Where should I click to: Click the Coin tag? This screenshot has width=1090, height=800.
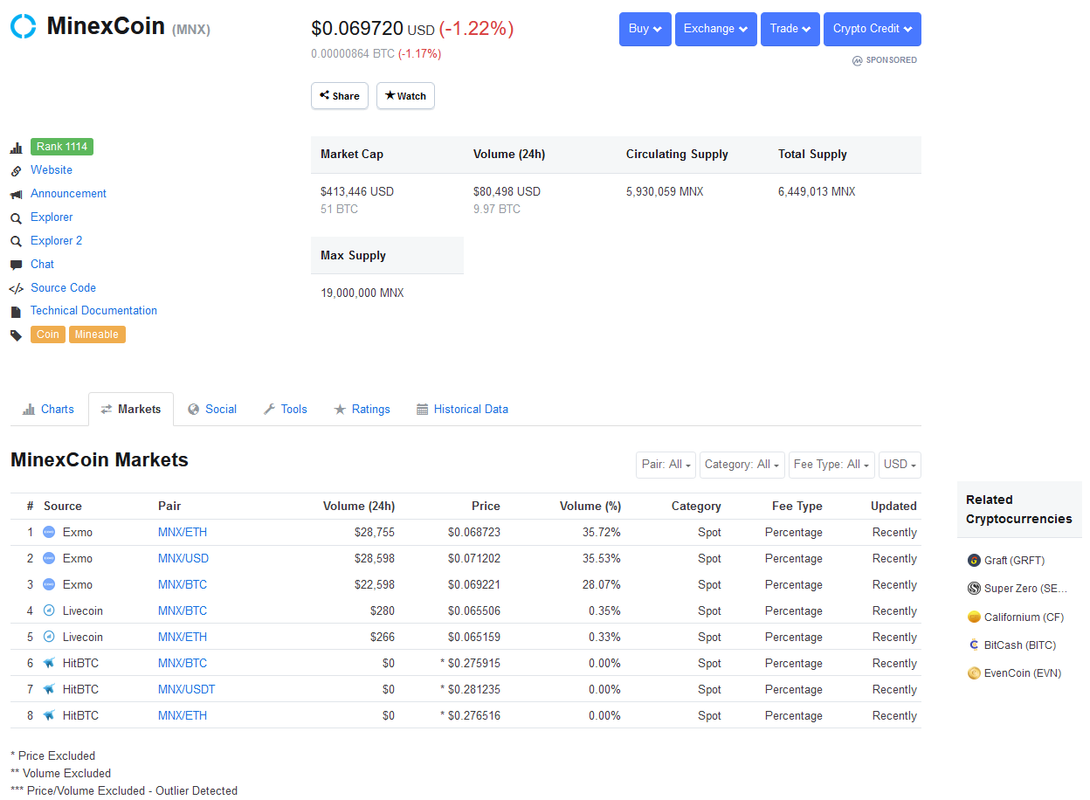[48, 335]
